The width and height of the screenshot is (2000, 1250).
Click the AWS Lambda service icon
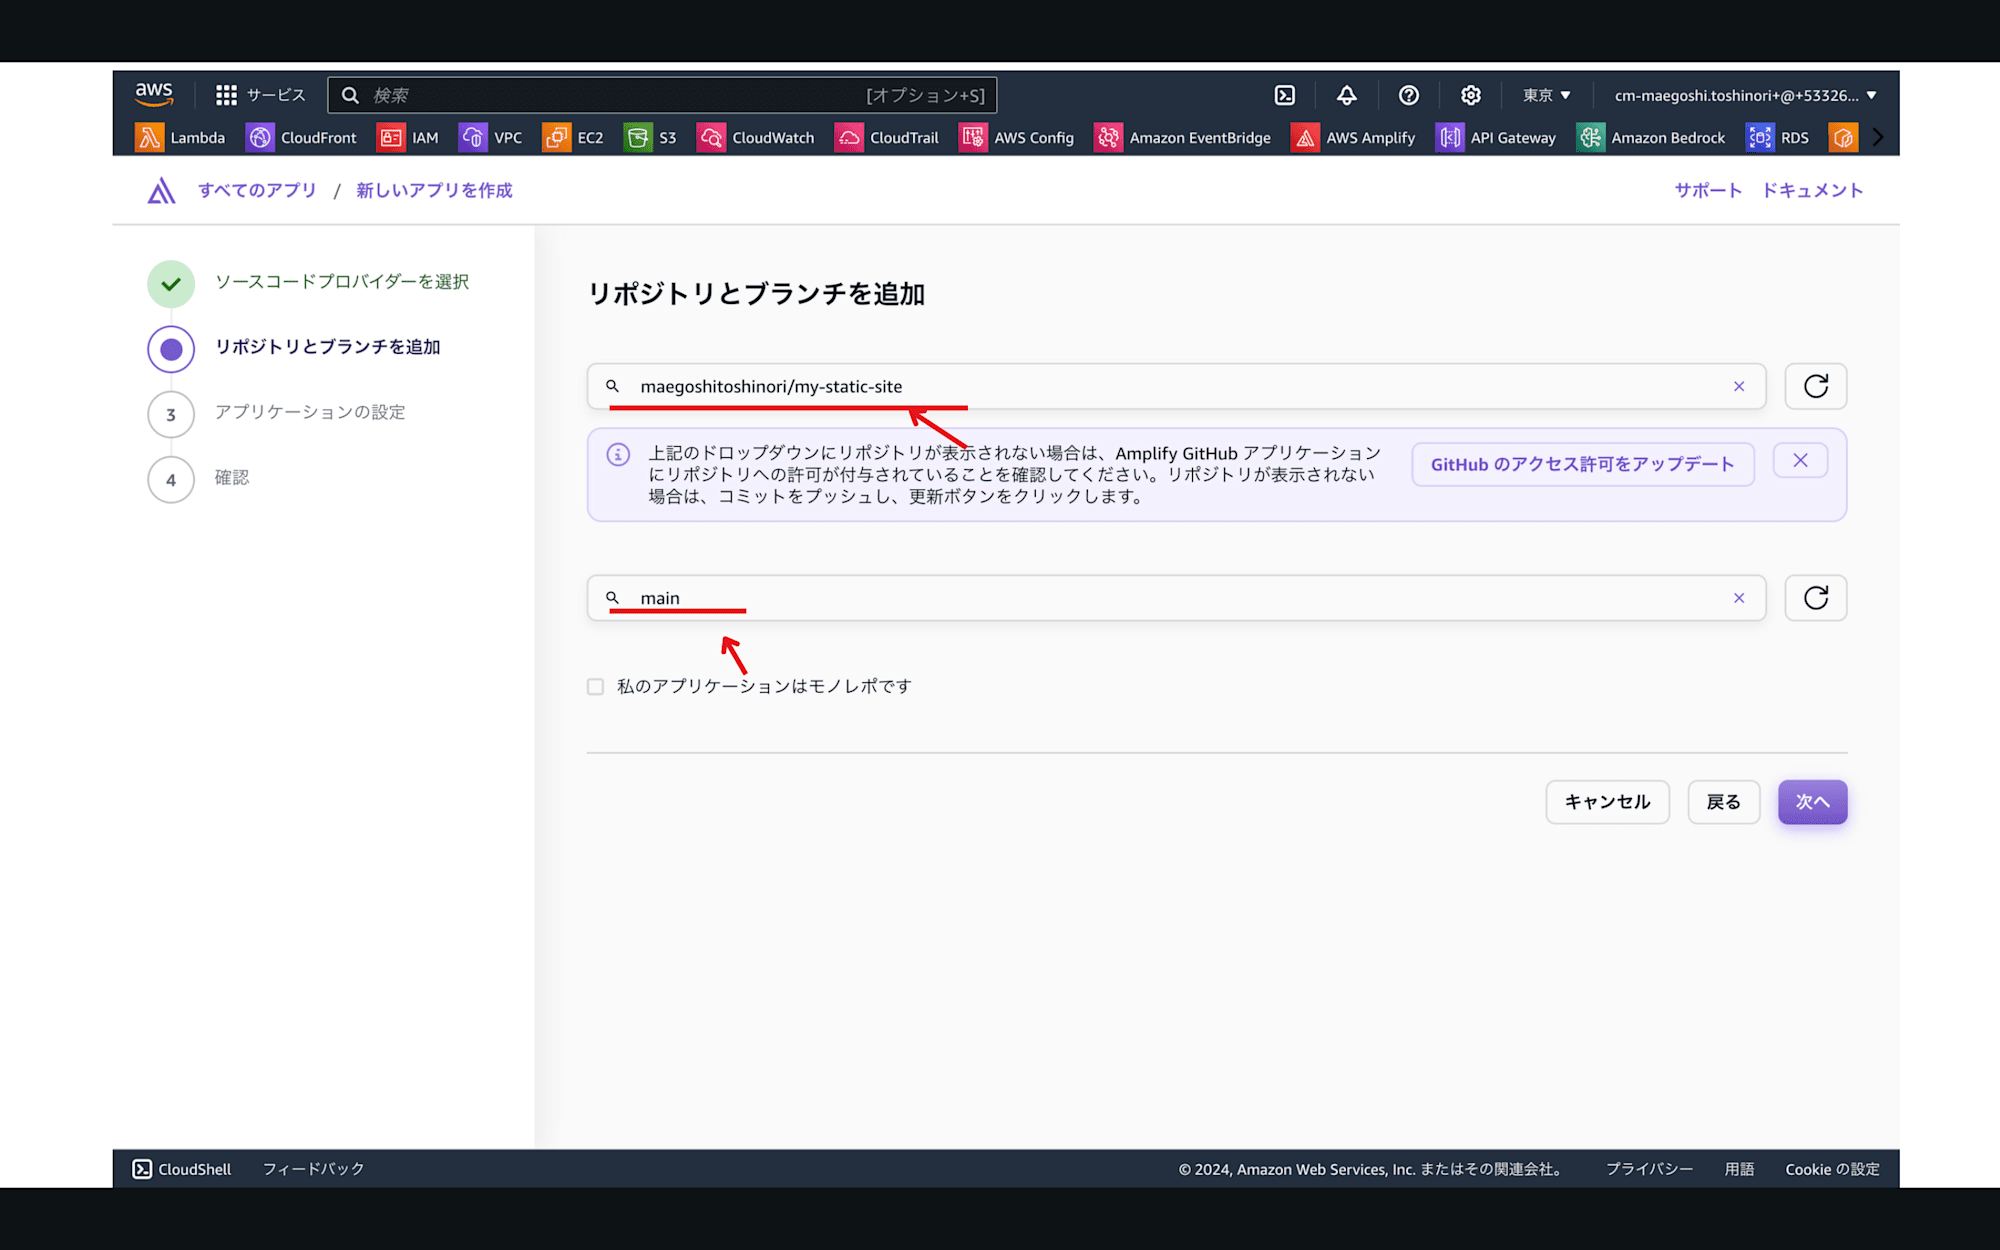click(x=148, y=137)
